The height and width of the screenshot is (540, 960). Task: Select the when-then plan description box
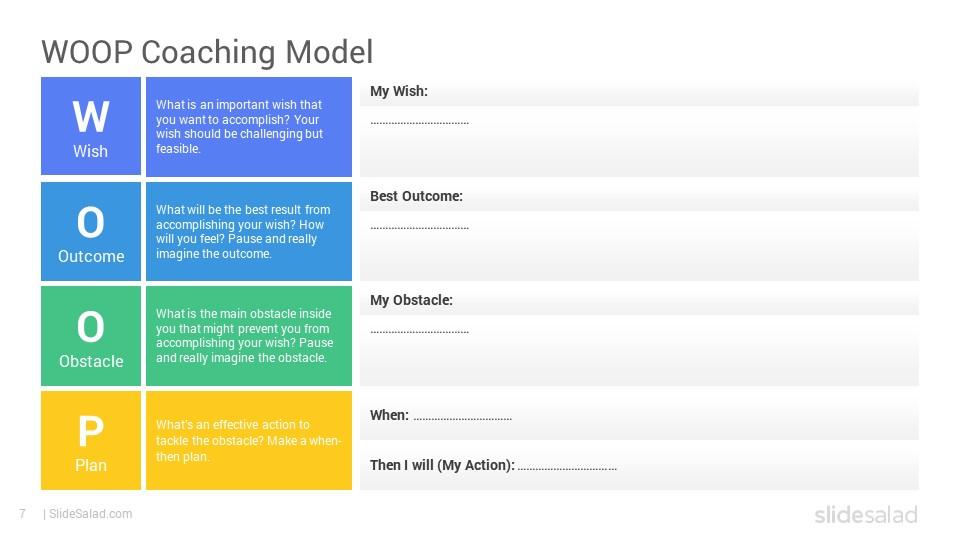tap(249, 440)
